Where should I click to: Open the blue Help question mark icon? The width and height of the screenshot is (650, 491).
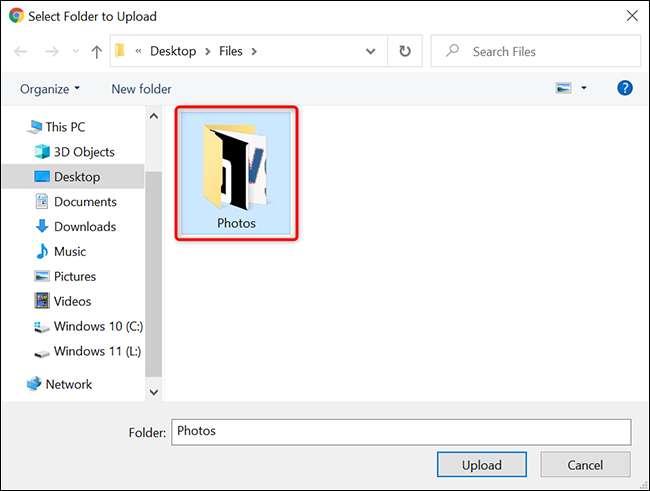[x=625, y=88]
